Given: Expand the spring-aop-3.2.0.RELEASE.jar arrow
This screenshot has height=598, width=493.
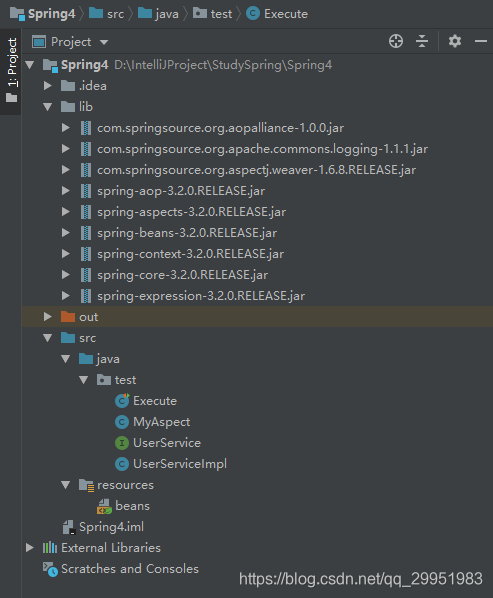Looking at the screenshot, I should pyautogui.click(x=66, y=191).
